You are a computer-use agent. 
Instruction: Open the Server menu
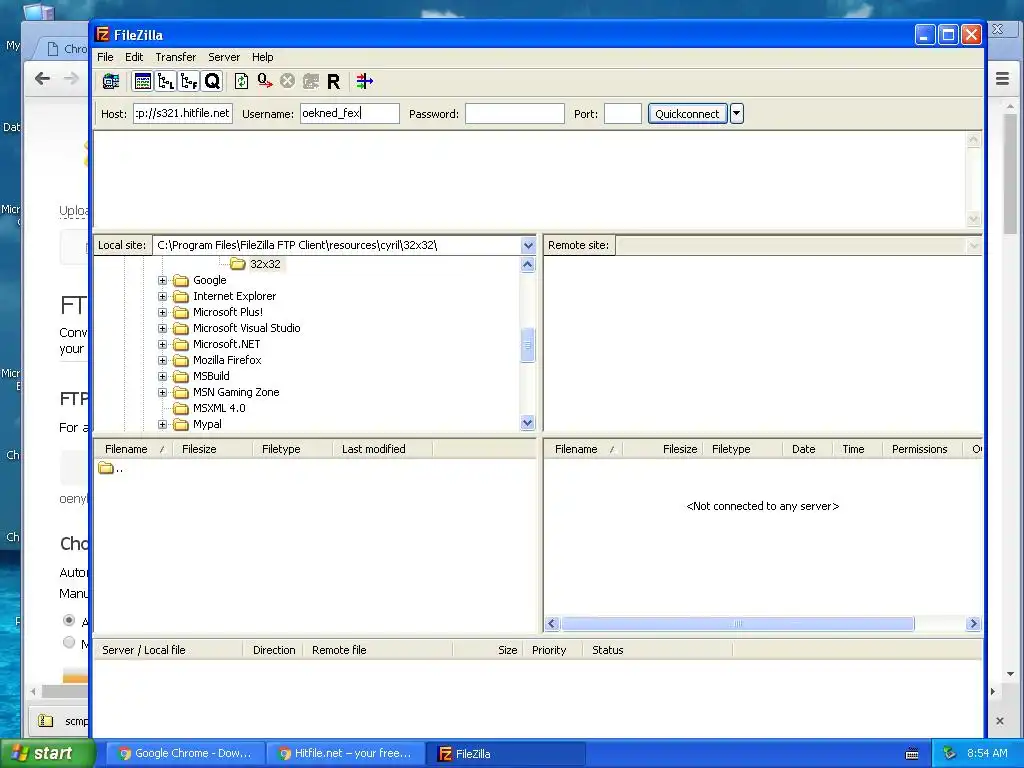[x=224, y=57]
